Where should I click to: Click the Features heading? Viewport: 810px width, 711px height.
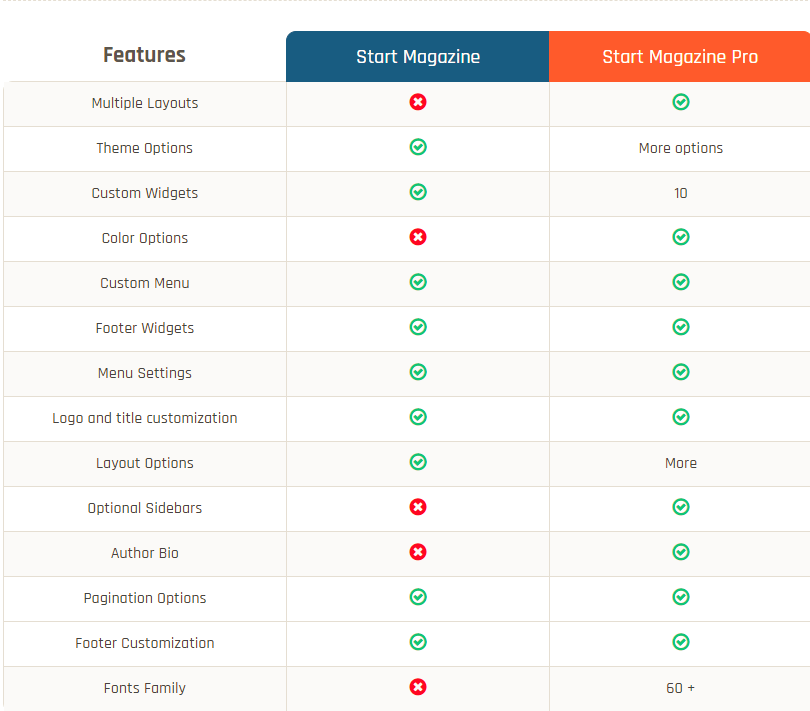pyautogui.click(x=144, y=55)
